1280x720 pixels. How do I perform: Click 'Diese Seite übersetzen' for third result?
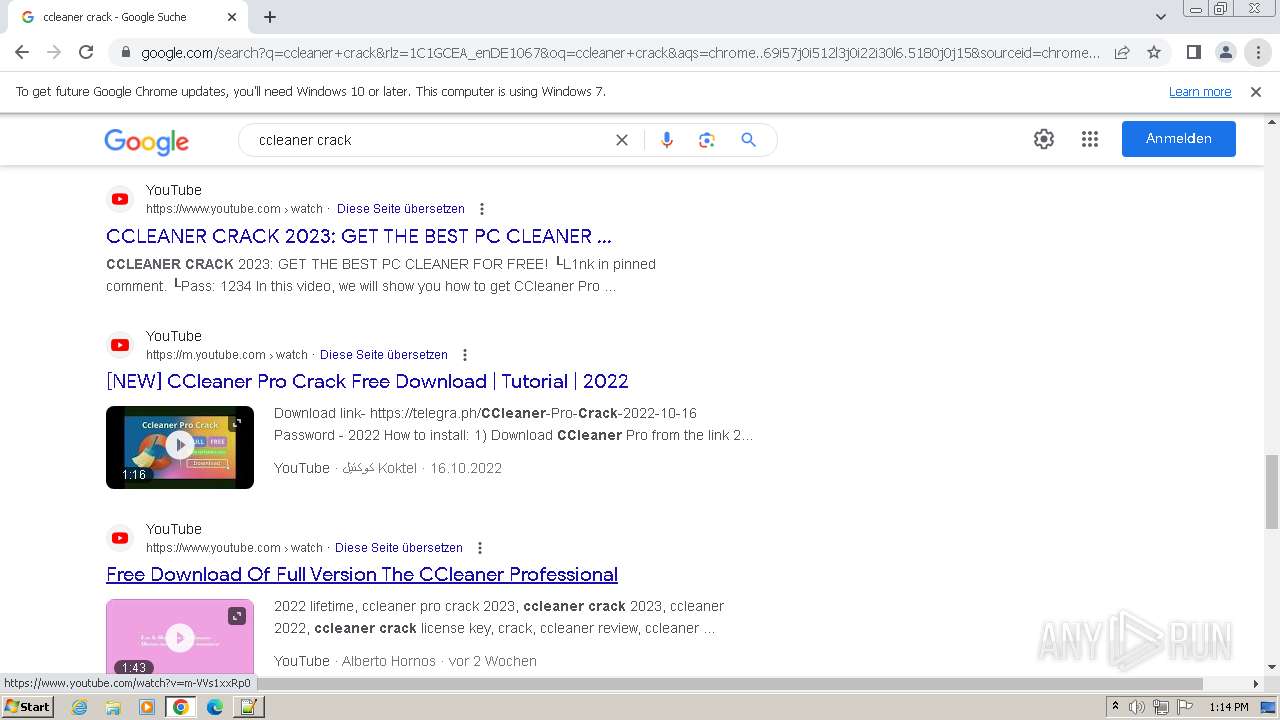[x=399, y=548]
